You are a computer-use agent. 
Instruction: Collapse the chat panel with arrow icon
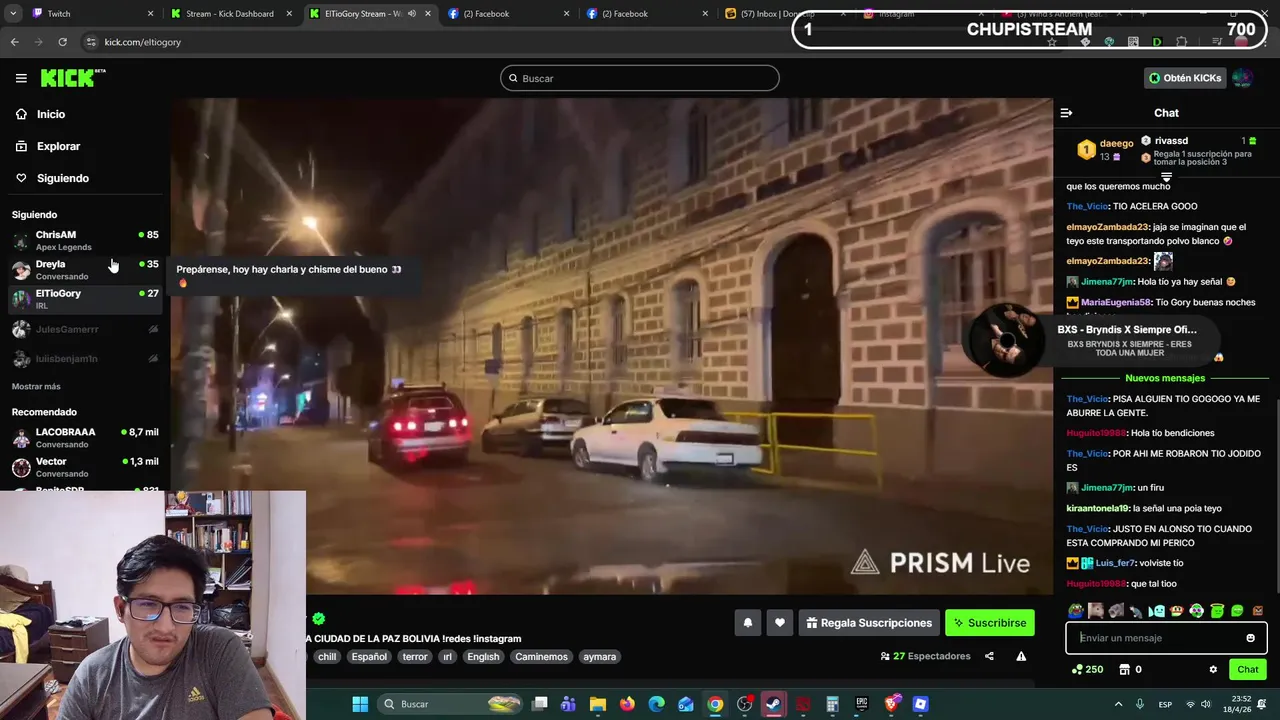coord(1066,113)
